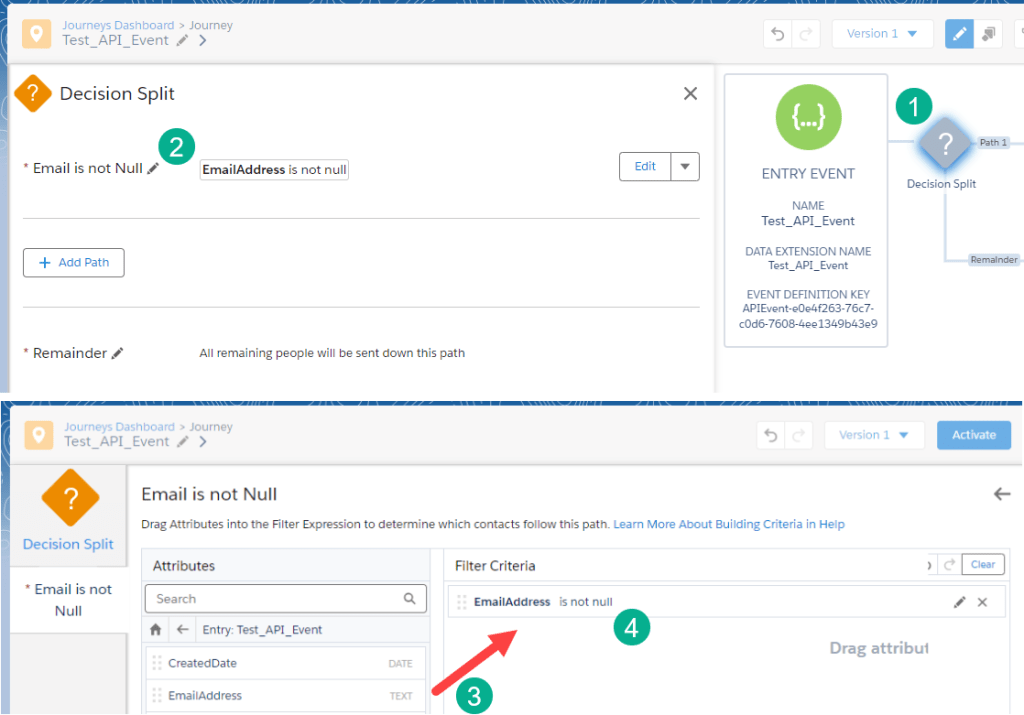Open Learn More About Building Criteria link
The height and width of the screenshot is (715, 1024).
pos(729,524)
